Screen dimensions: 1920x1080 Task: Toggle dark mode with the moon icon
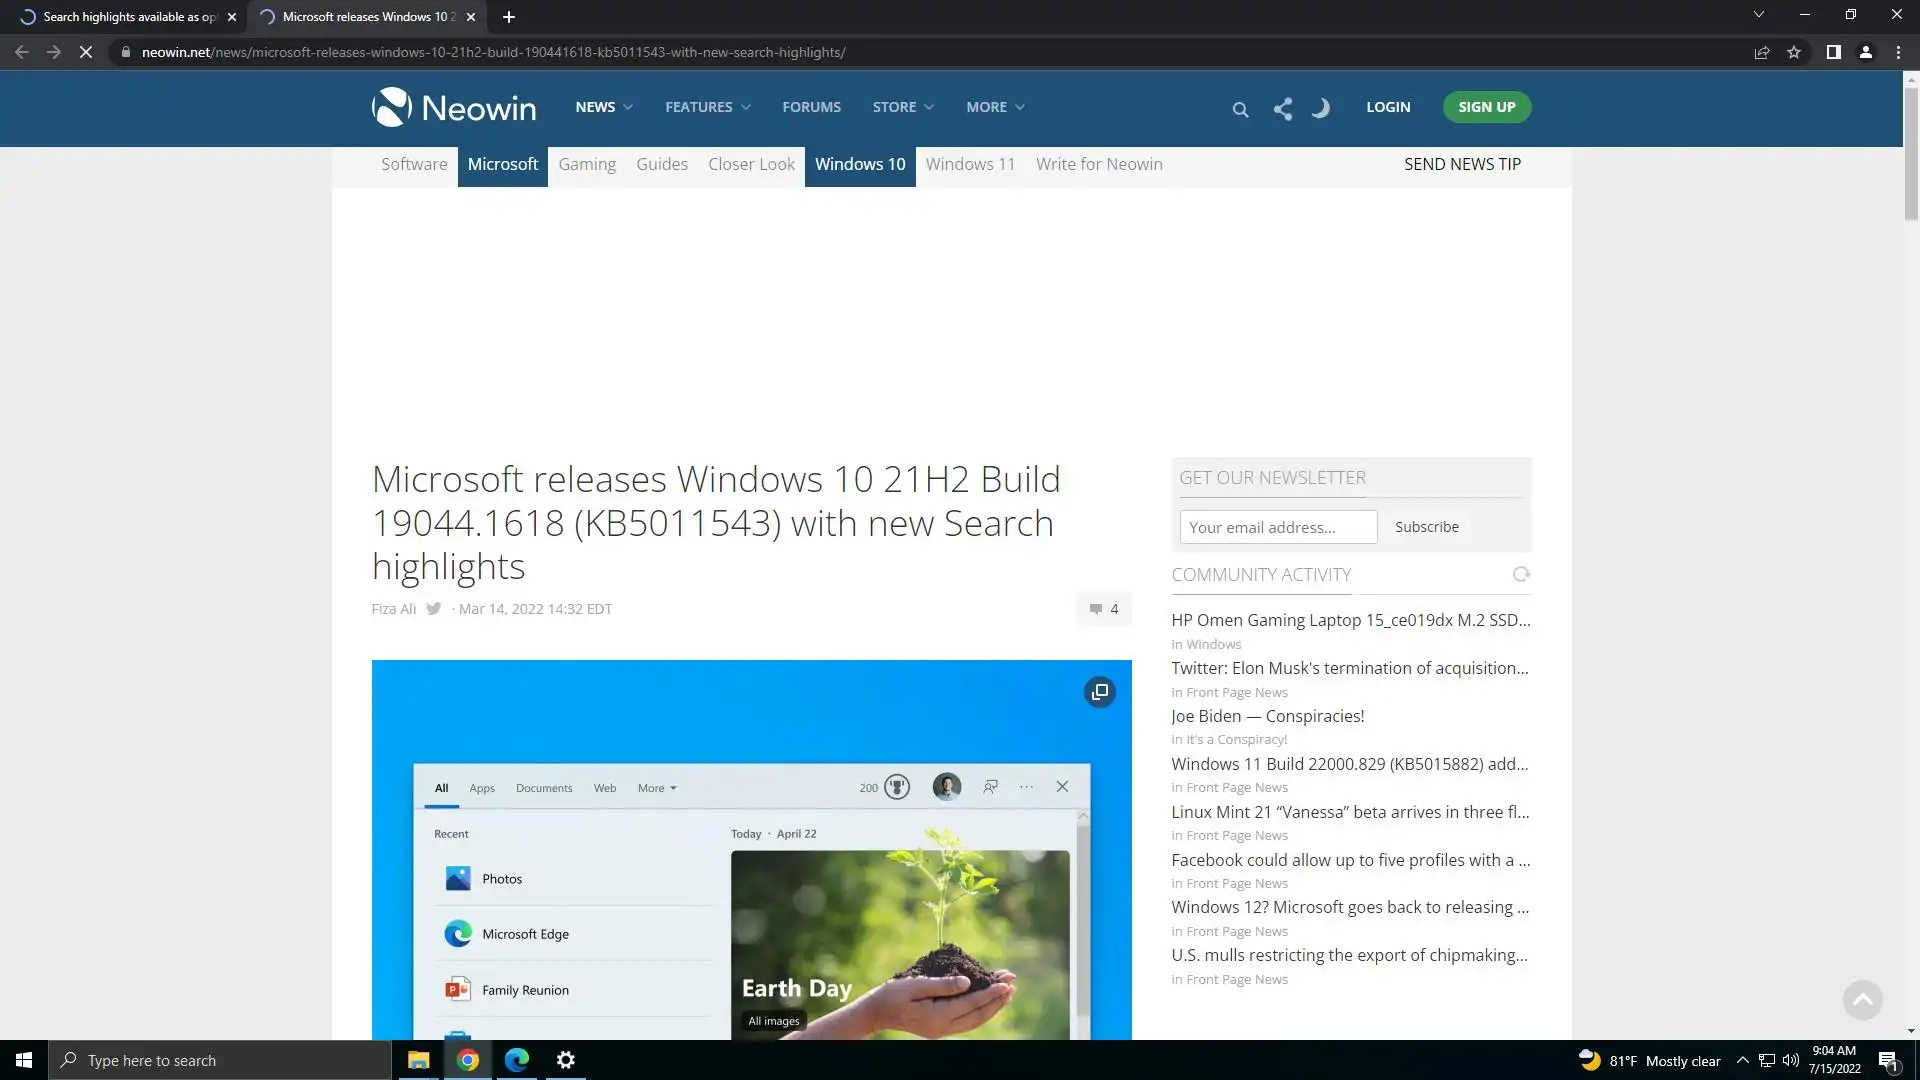click(1320, 108)
